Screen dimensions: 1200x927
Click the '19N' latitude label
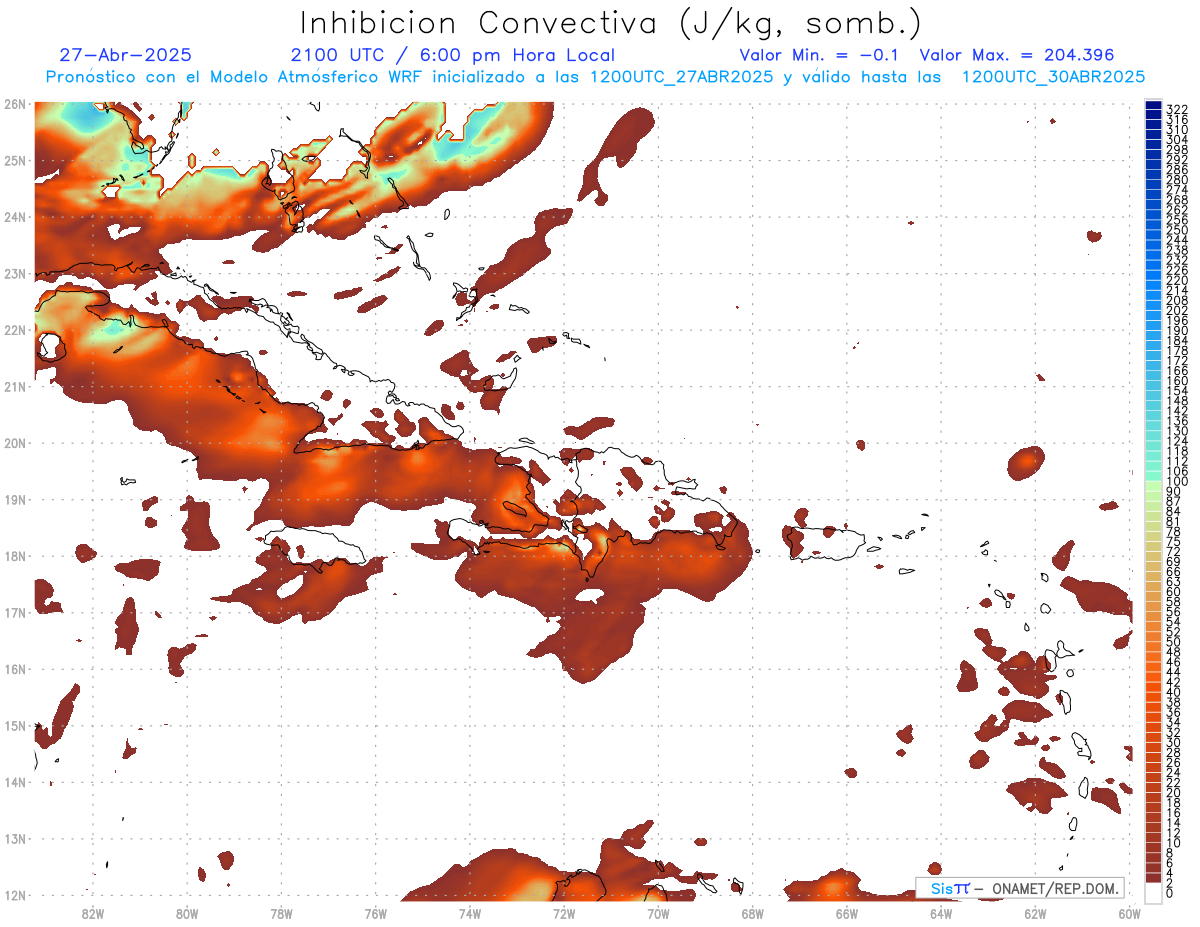14,499
